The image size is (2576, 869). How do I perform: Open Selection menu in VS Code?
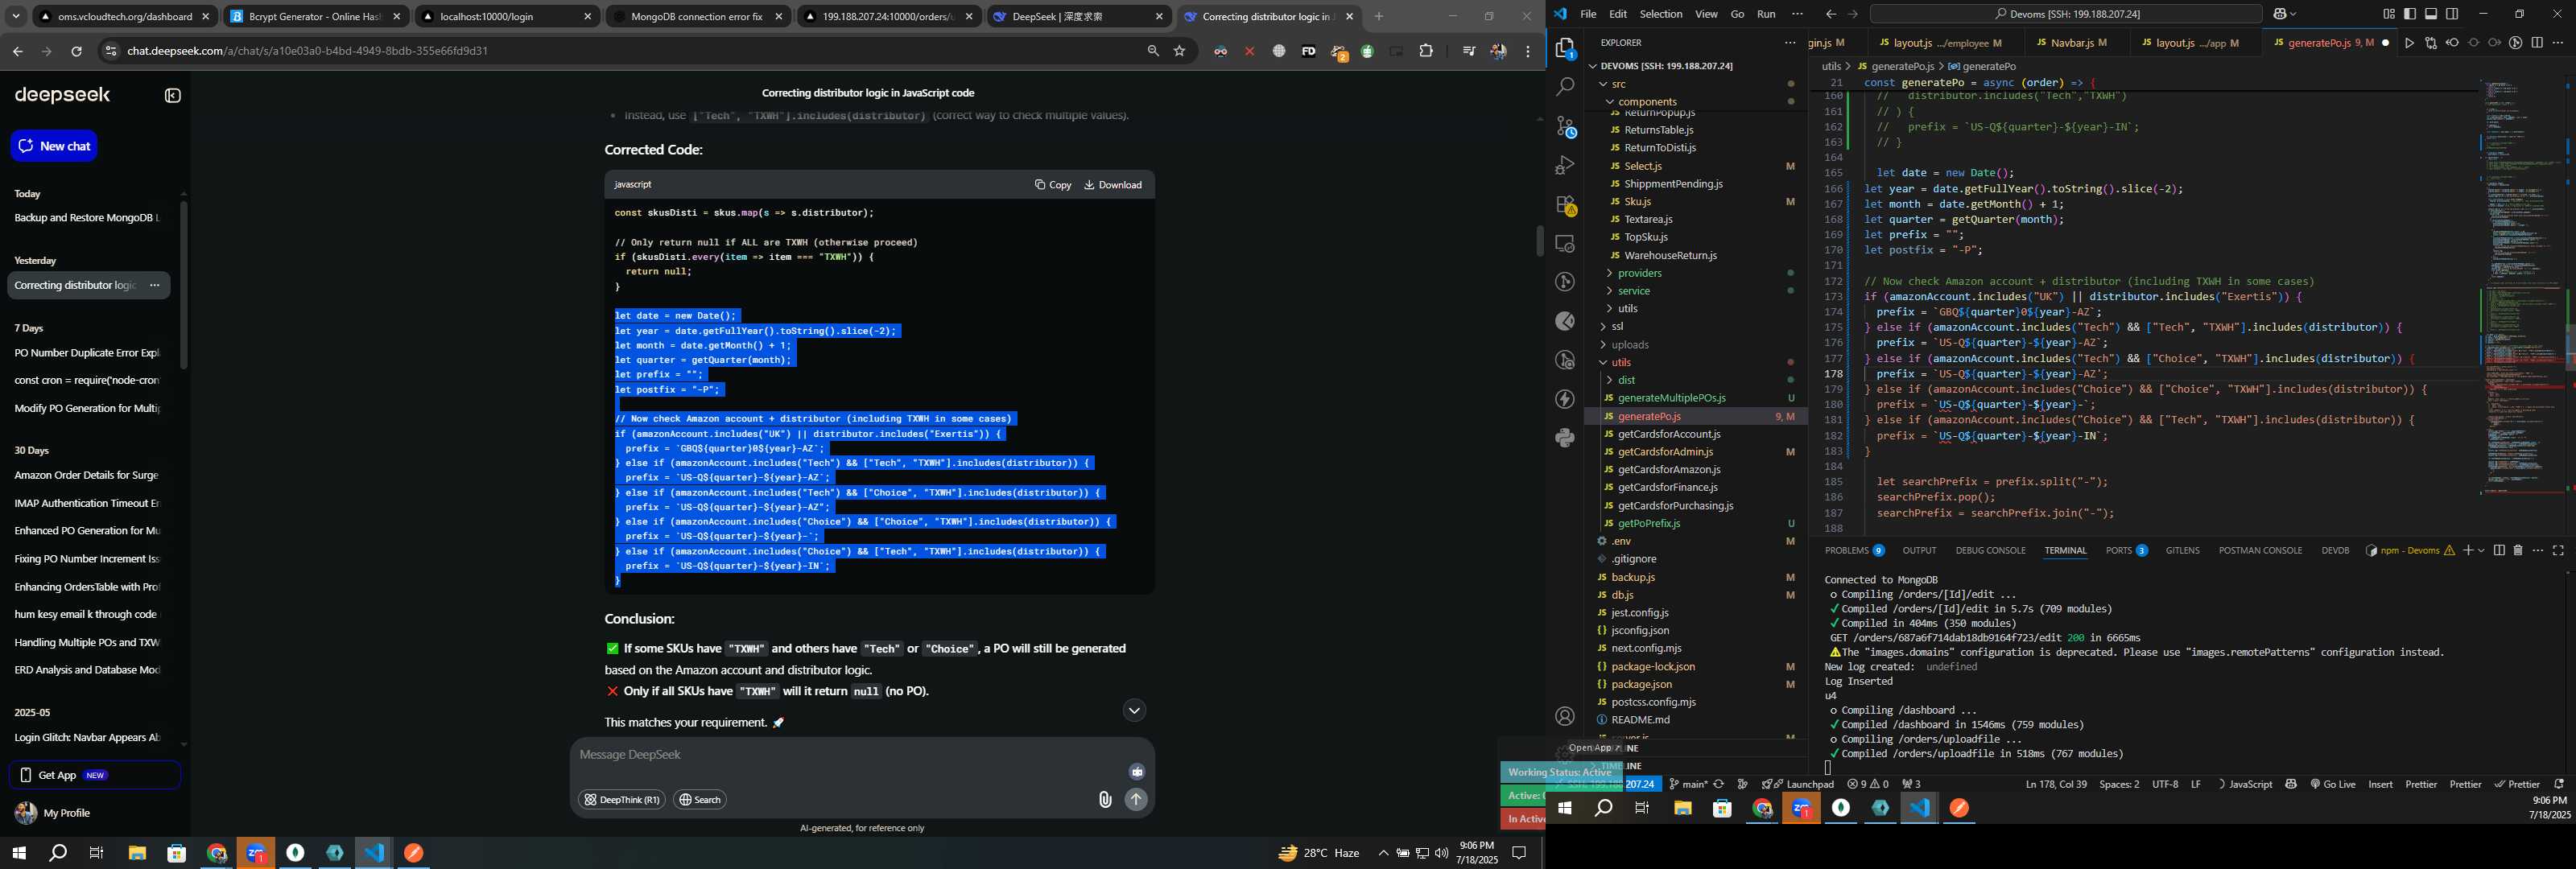(1660, 14)
